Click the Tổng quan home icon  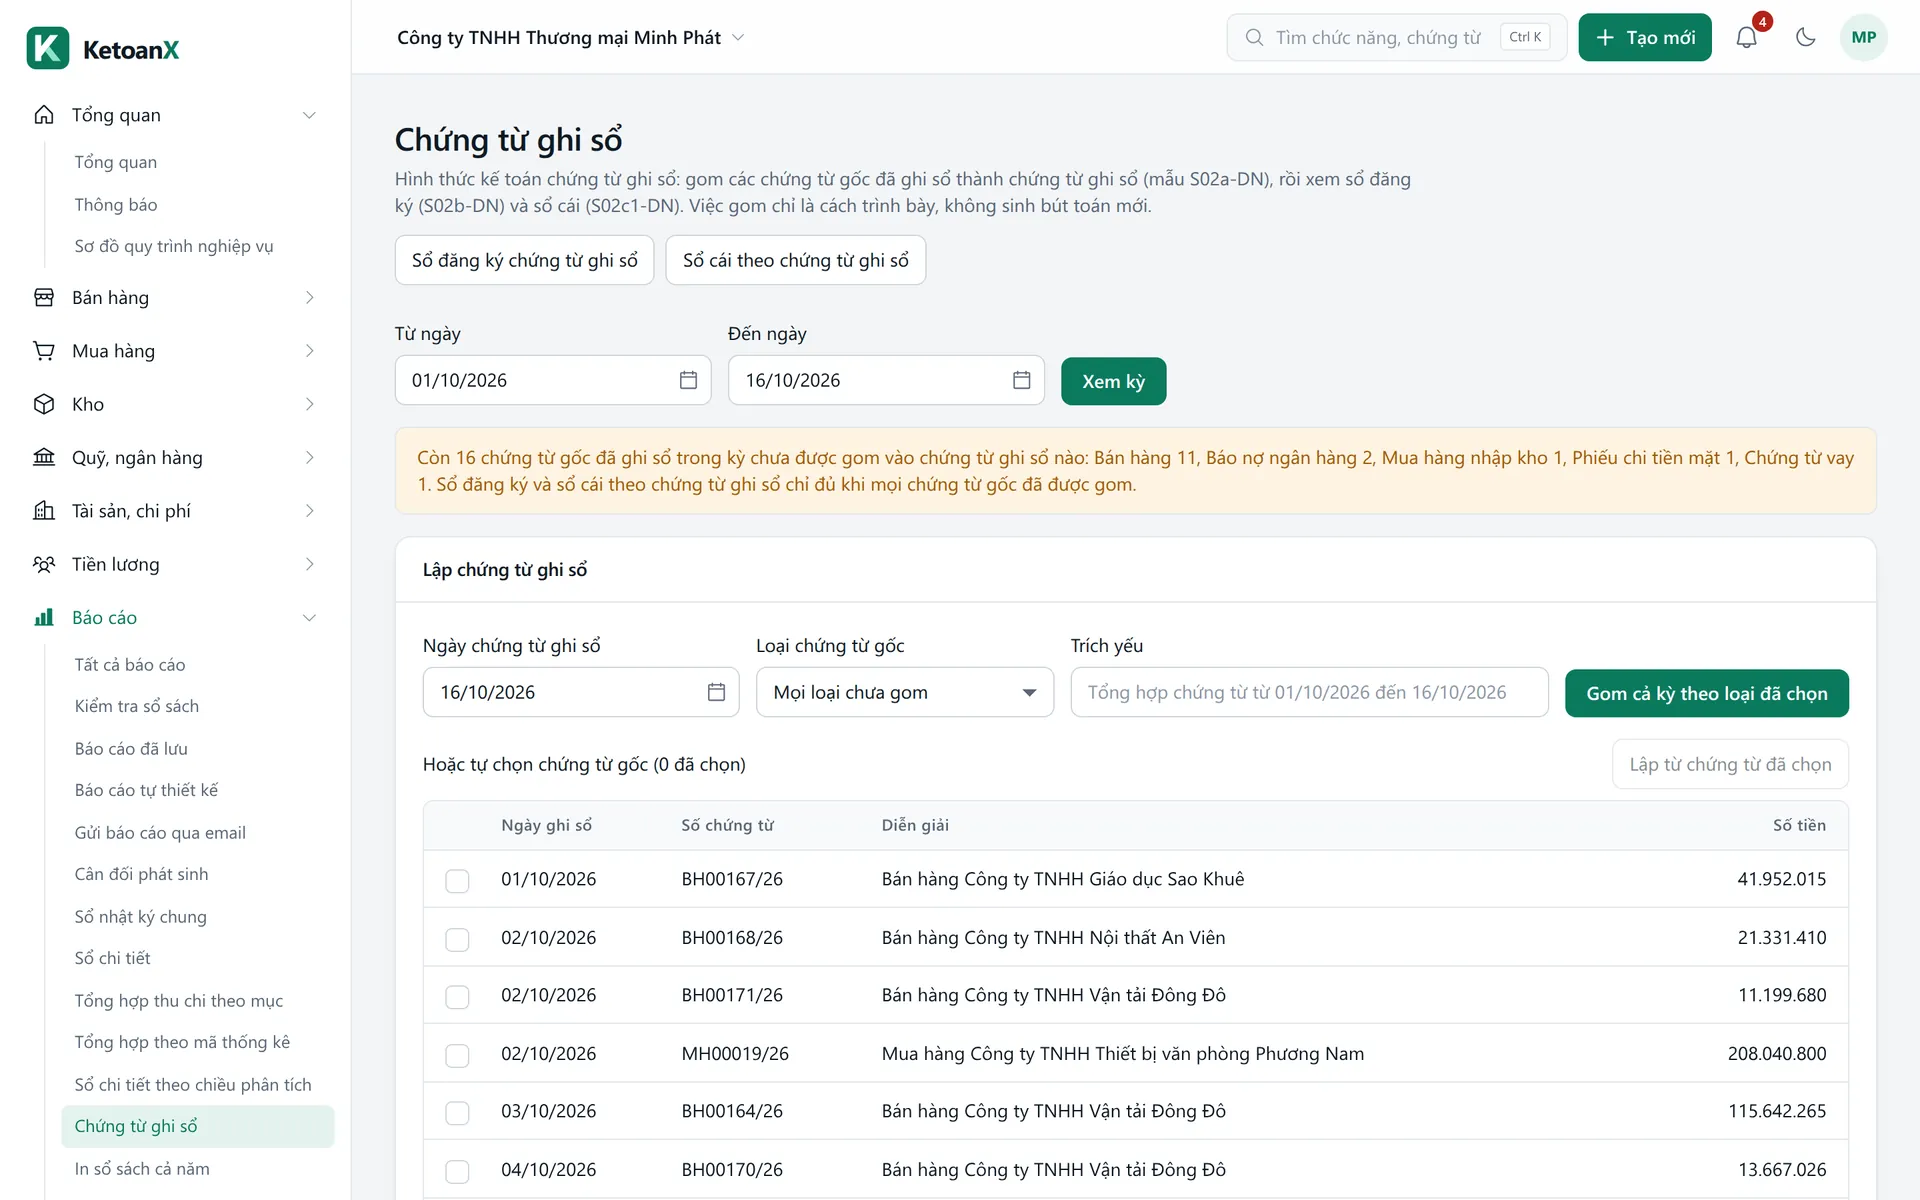coord(44,115)
